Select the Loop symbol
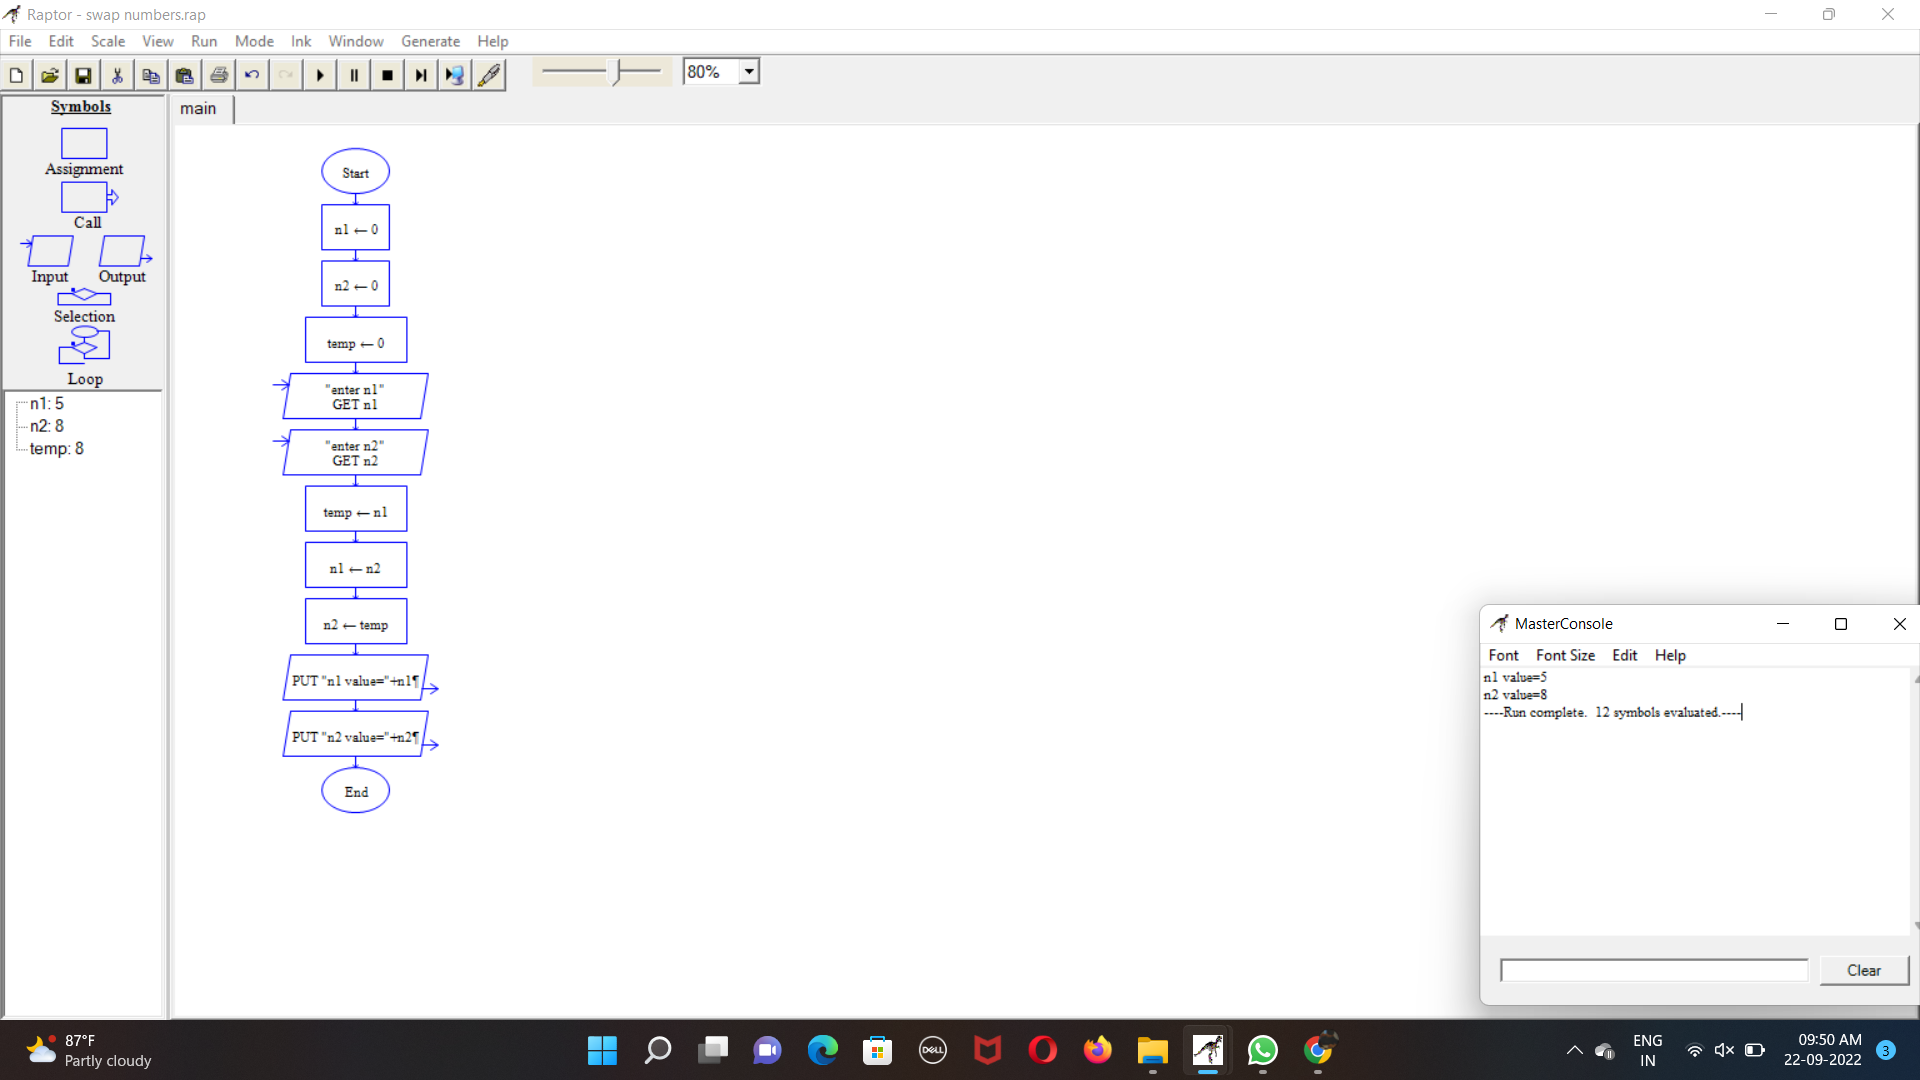This screenshot has height=1080, width=1920. click(84, 346)
